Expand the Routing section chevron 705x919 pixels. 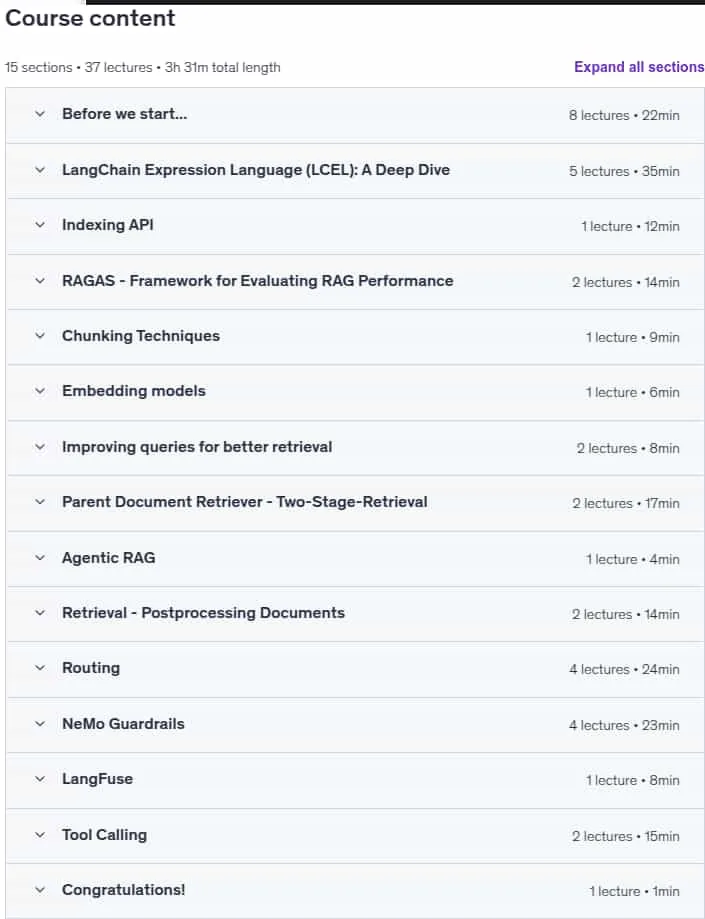[40, 668]
